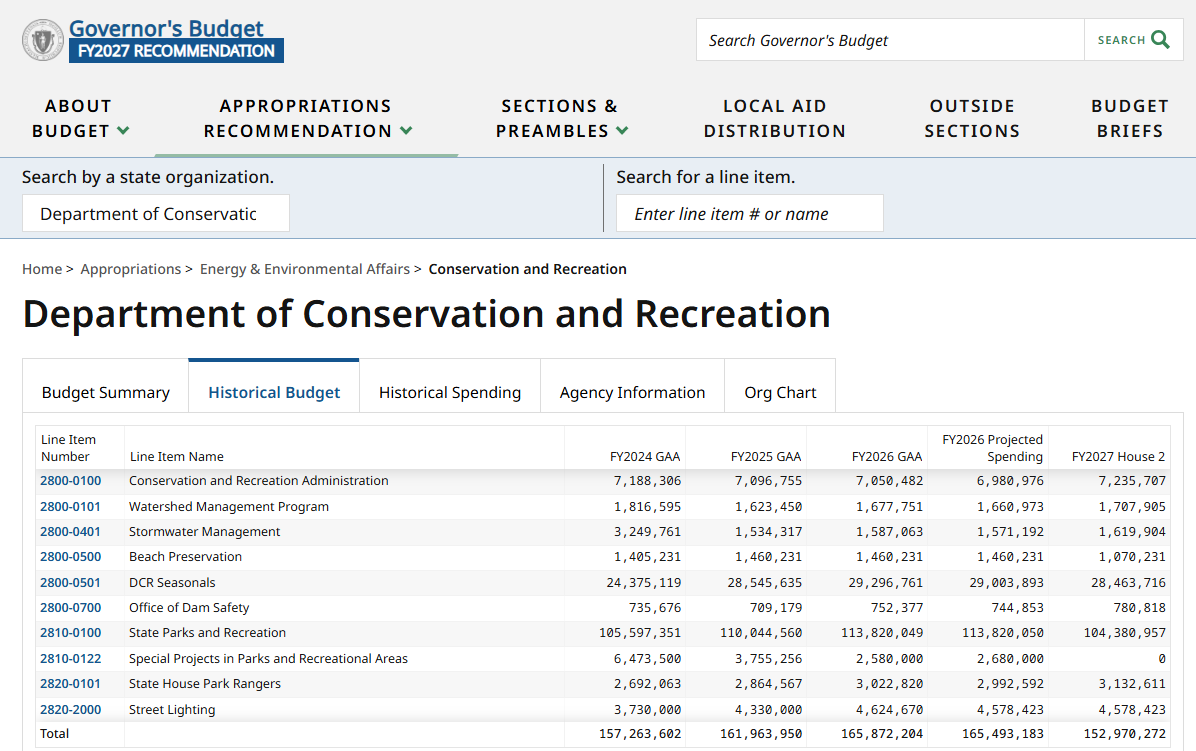The width and height of the screenshot is (1196, 751).
Task: Navigate to Budget Briefs
Action: 1130,118
